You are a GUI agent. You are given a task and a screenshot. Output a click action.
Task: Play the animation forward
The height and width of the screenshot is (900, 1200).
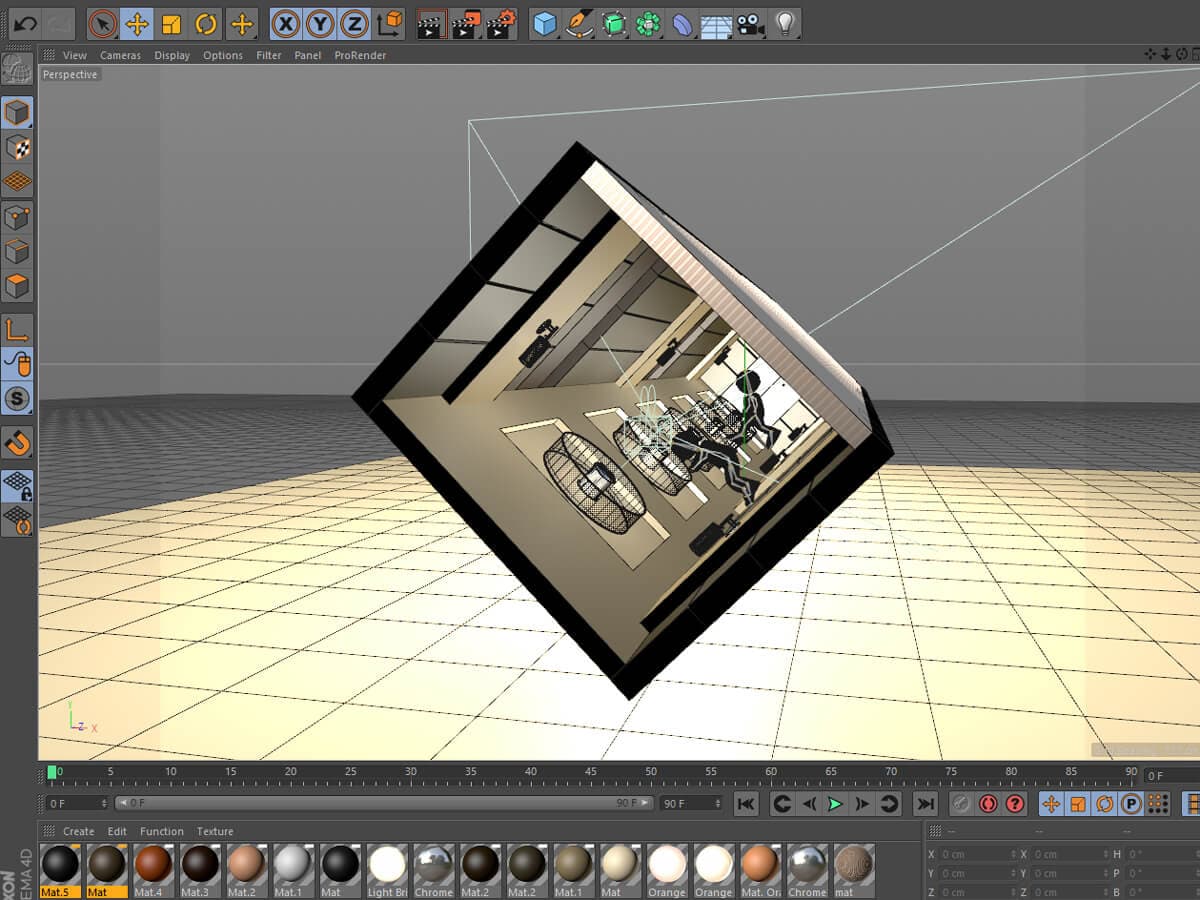pos(835,803)
